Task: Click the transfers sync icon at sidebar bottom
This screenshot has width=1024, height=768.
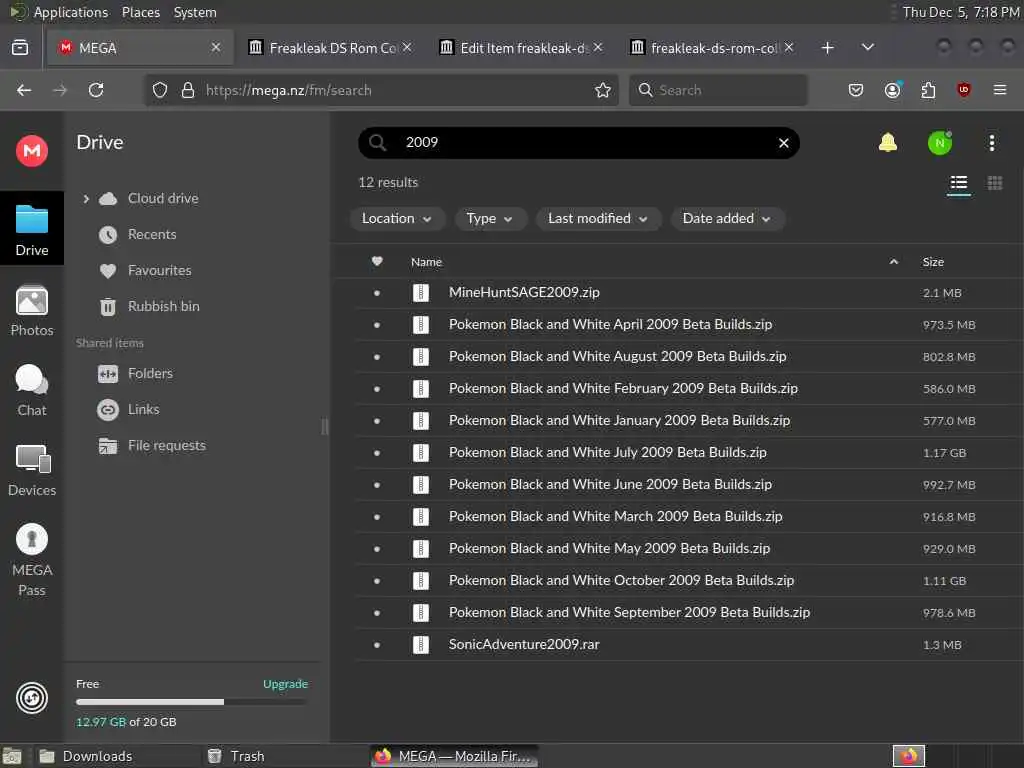Action: pos(31,697)
